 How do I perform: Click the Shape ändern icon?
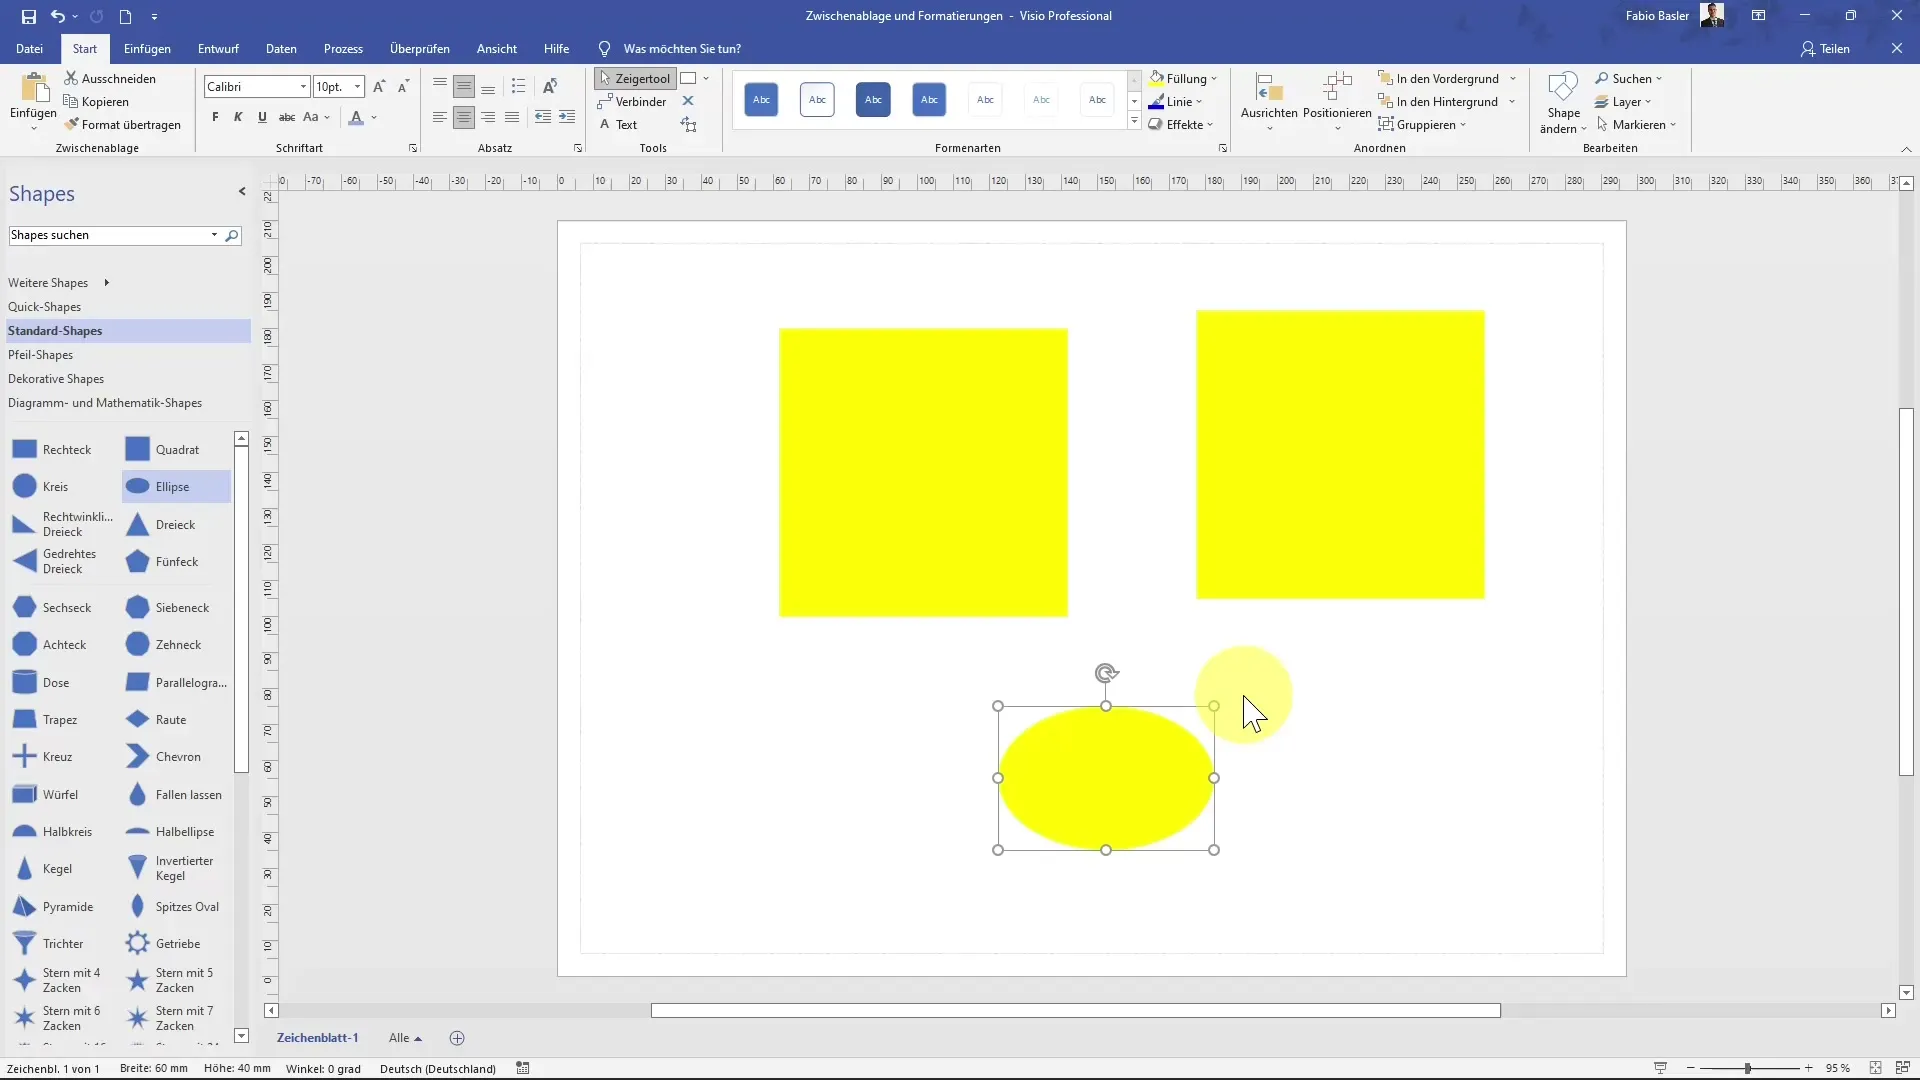click(x=1563, y=88)
